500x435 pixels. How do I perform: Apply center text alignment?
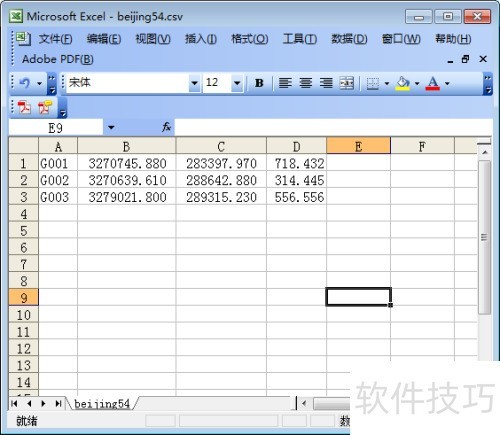pyautogui.click(x=306, y=83)
